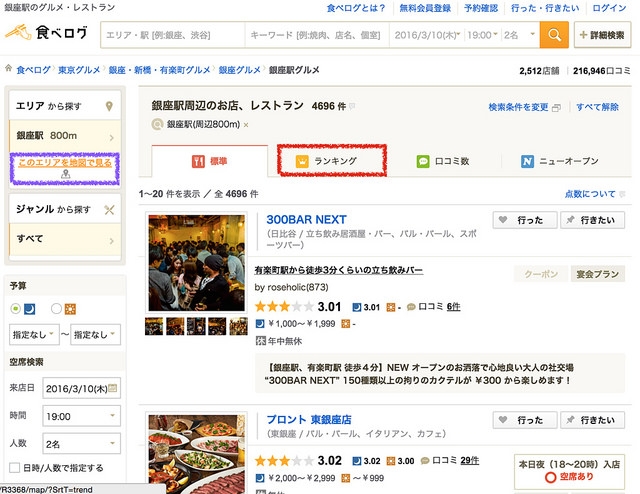Click the blue N ニューオープン icon
This screenshot has height=494, width=640.
coord(527,161)
